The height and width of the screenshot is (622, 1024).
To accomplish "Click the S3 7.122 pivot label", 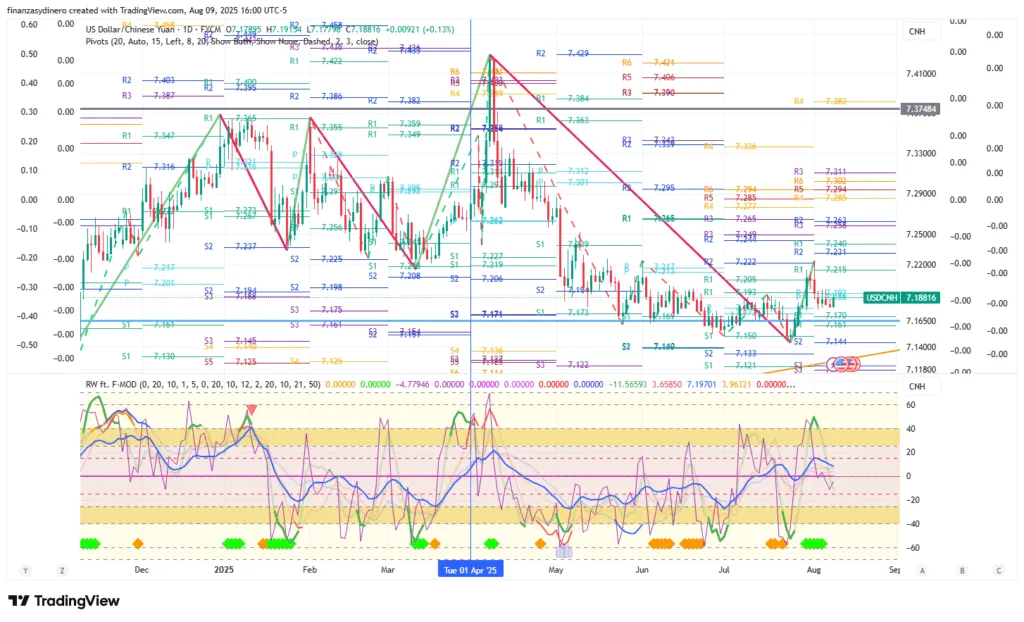I will (562, 365).
